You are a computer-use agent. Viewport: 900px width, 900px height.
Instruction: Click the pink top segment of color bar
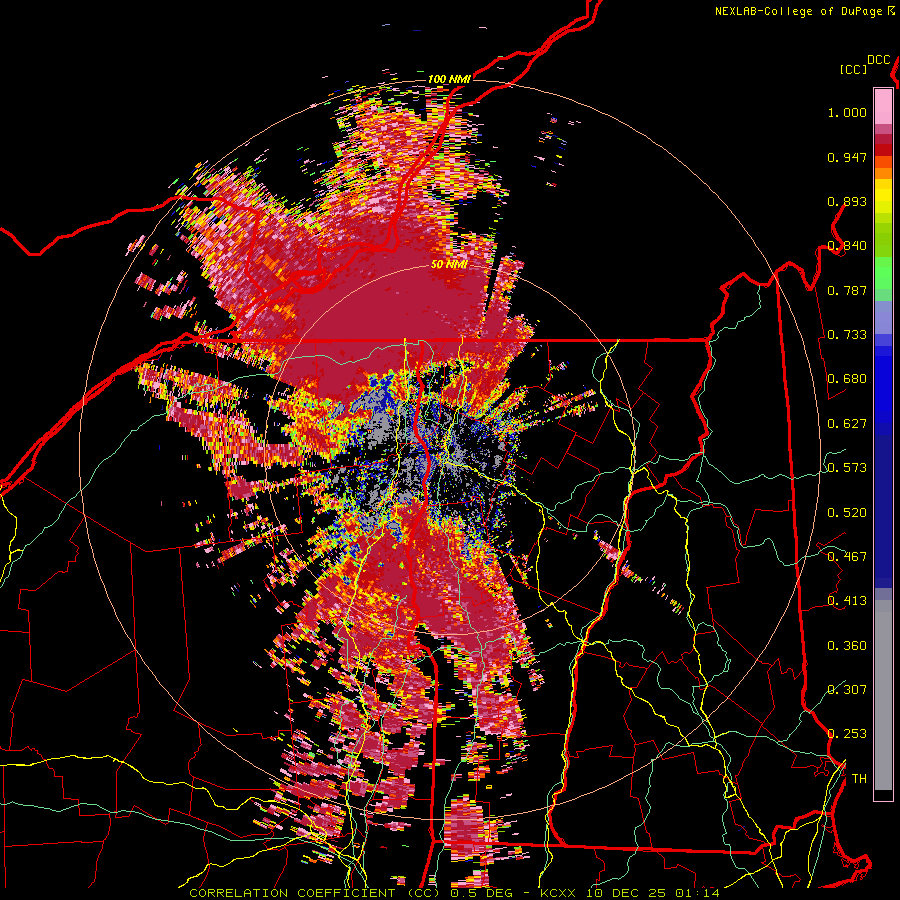(x=883, y=106)
